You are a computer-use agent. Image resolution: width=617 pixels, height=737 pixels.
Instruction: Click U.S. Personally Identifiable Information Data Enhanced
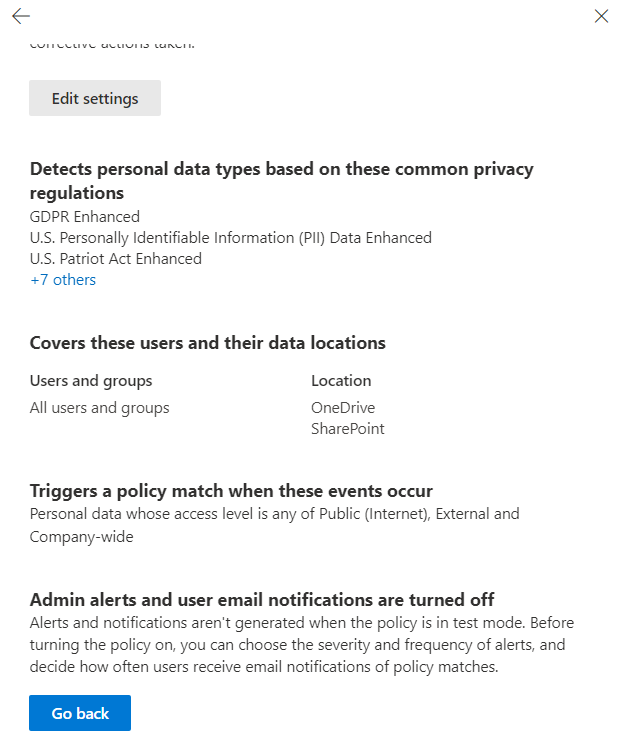(x=231, y=238)
